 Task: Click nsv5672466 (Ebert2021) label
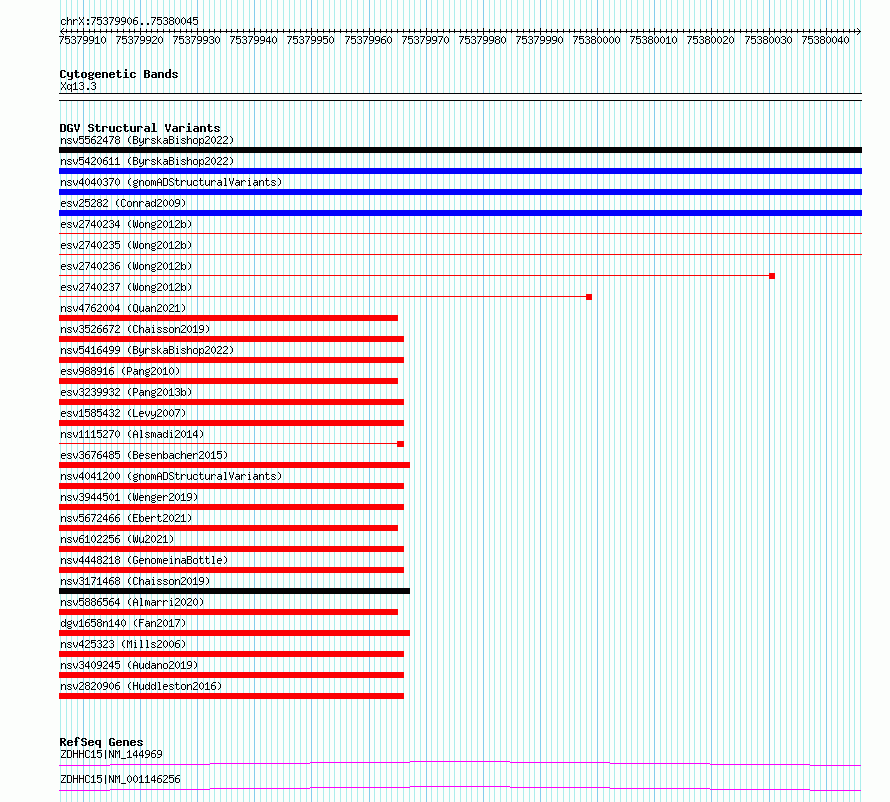click(126, 518)
